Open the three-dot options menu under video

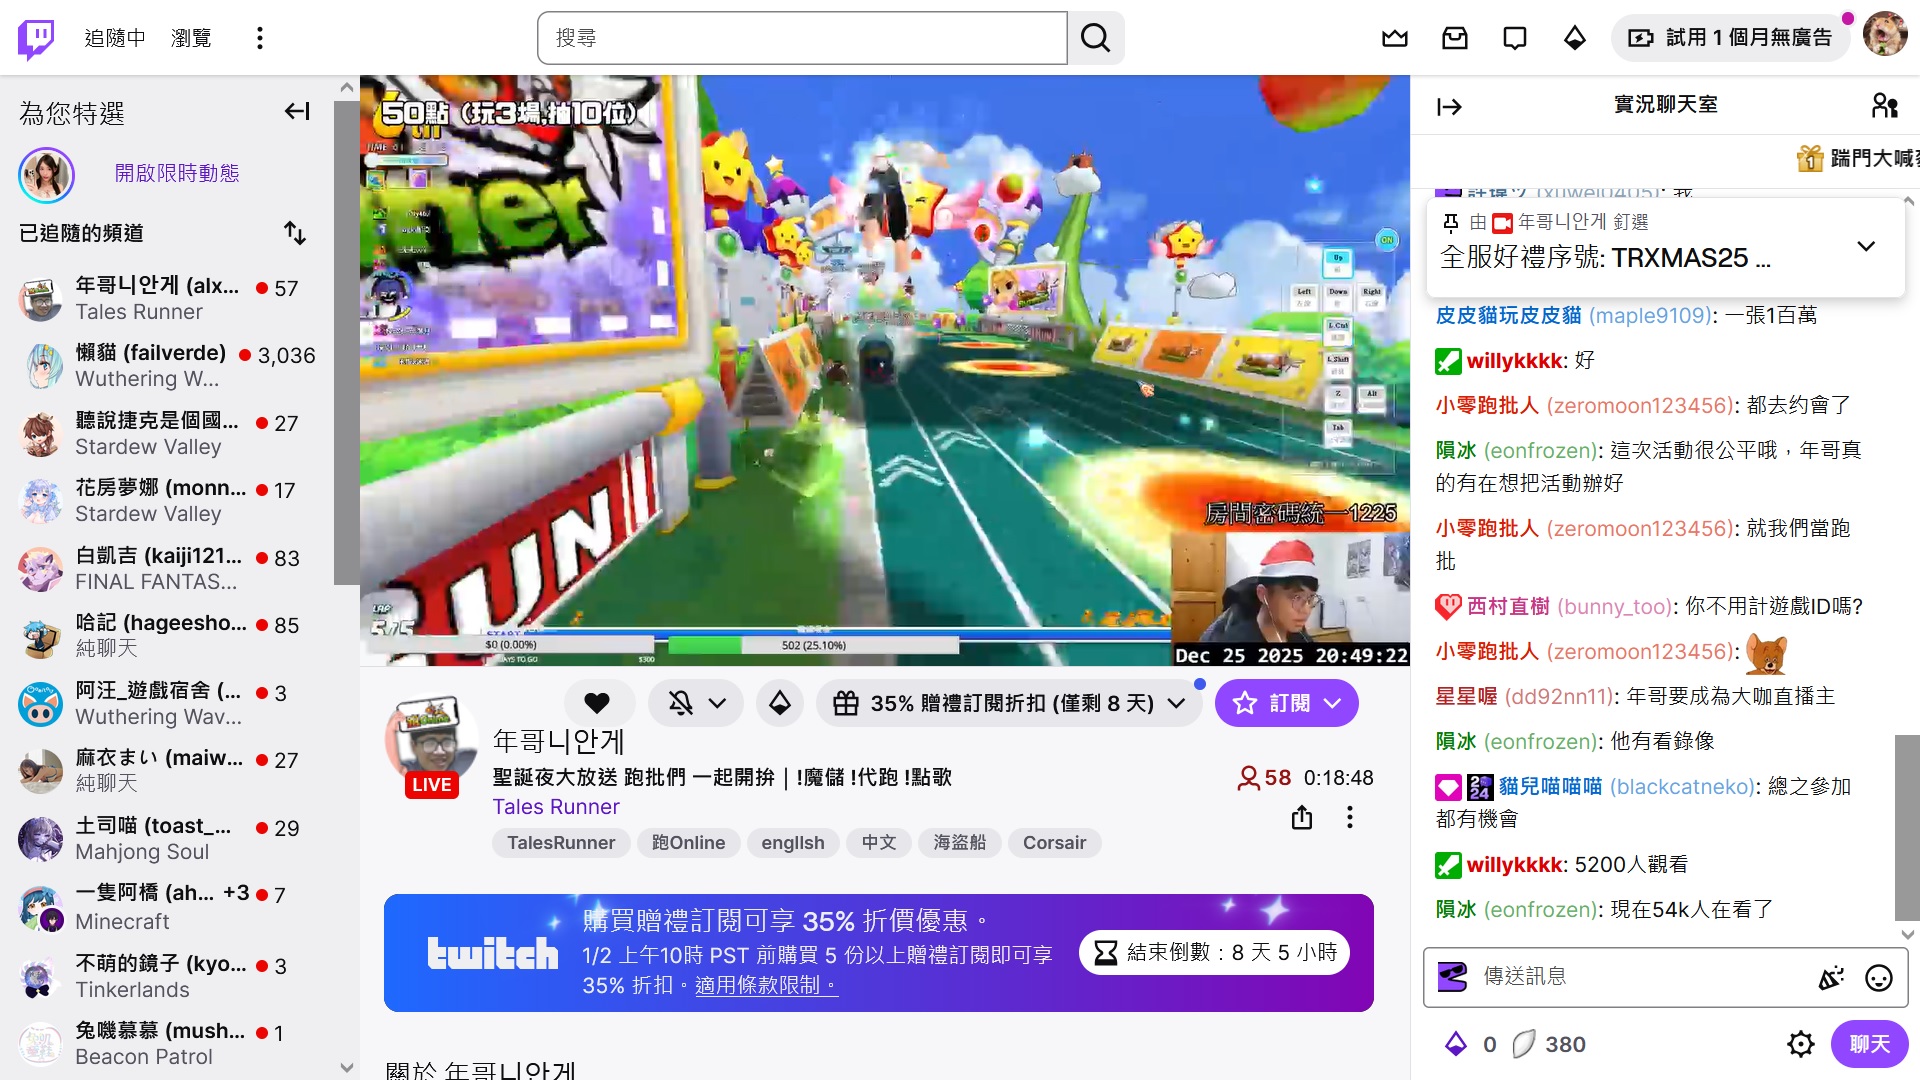1349,818
